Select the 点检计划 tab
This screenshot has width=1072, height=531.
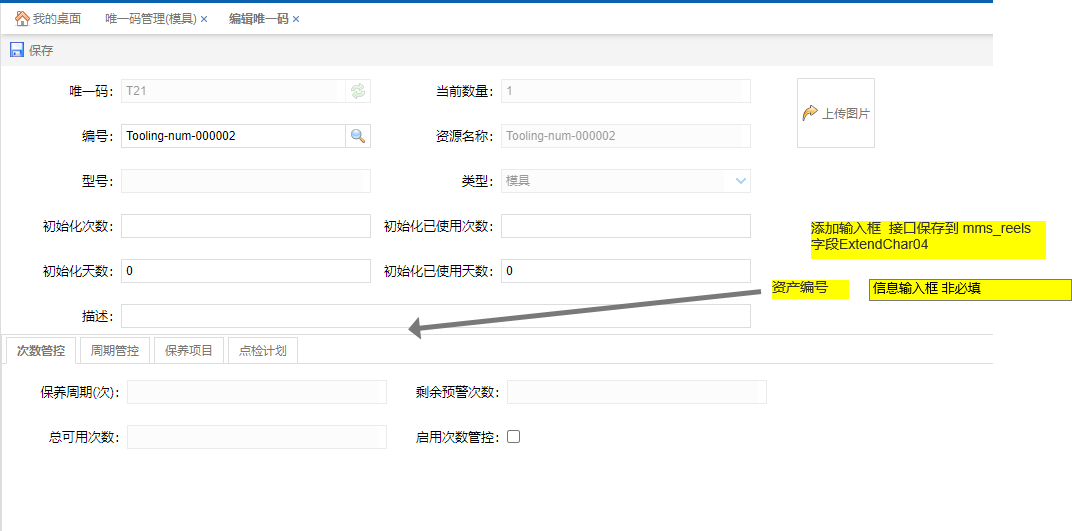[x=262, y=351]
